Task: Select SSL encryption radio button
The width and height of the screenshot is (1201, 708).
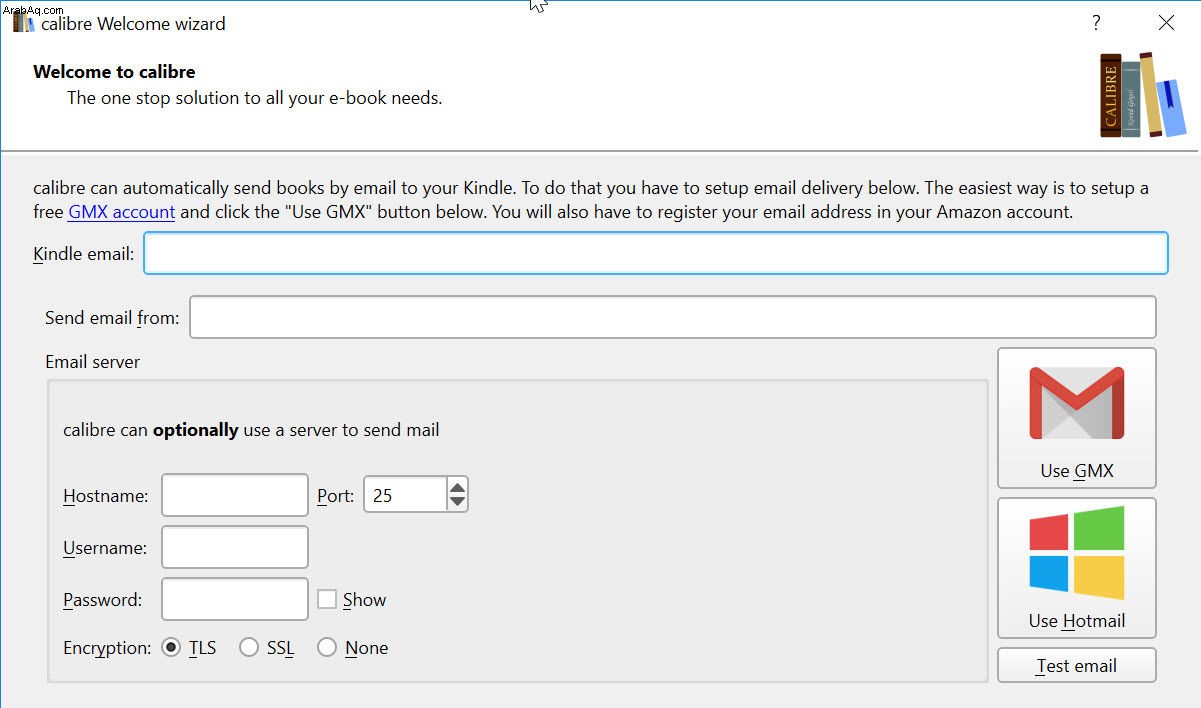Action: point(249,648)
